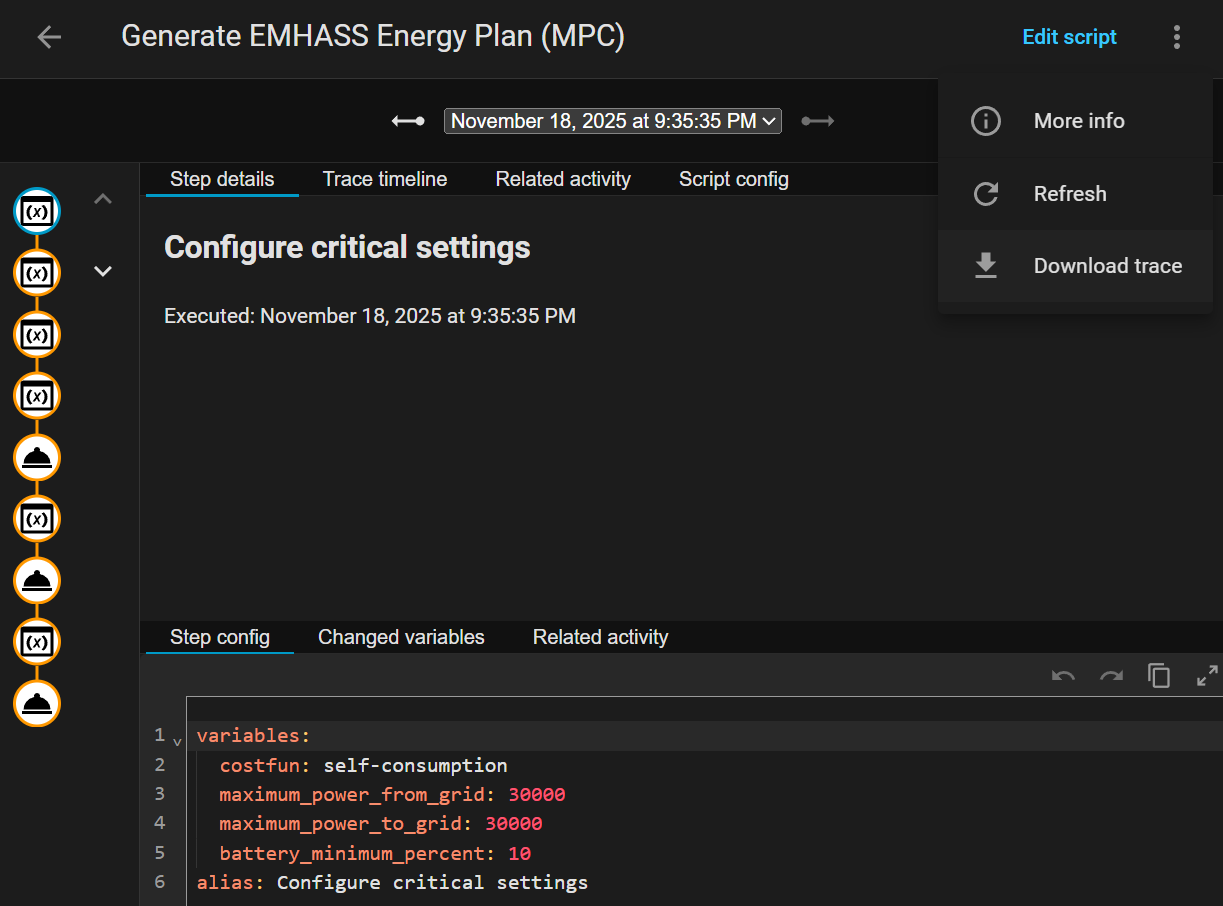Click the down chevron beside the graph

103,271
